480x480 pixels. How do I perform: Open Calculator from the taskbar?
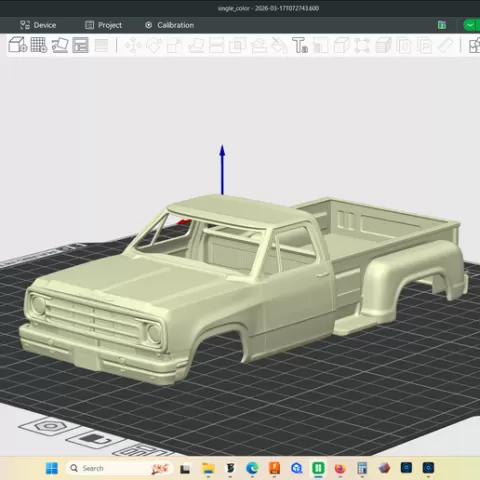[x=362, y=468]
